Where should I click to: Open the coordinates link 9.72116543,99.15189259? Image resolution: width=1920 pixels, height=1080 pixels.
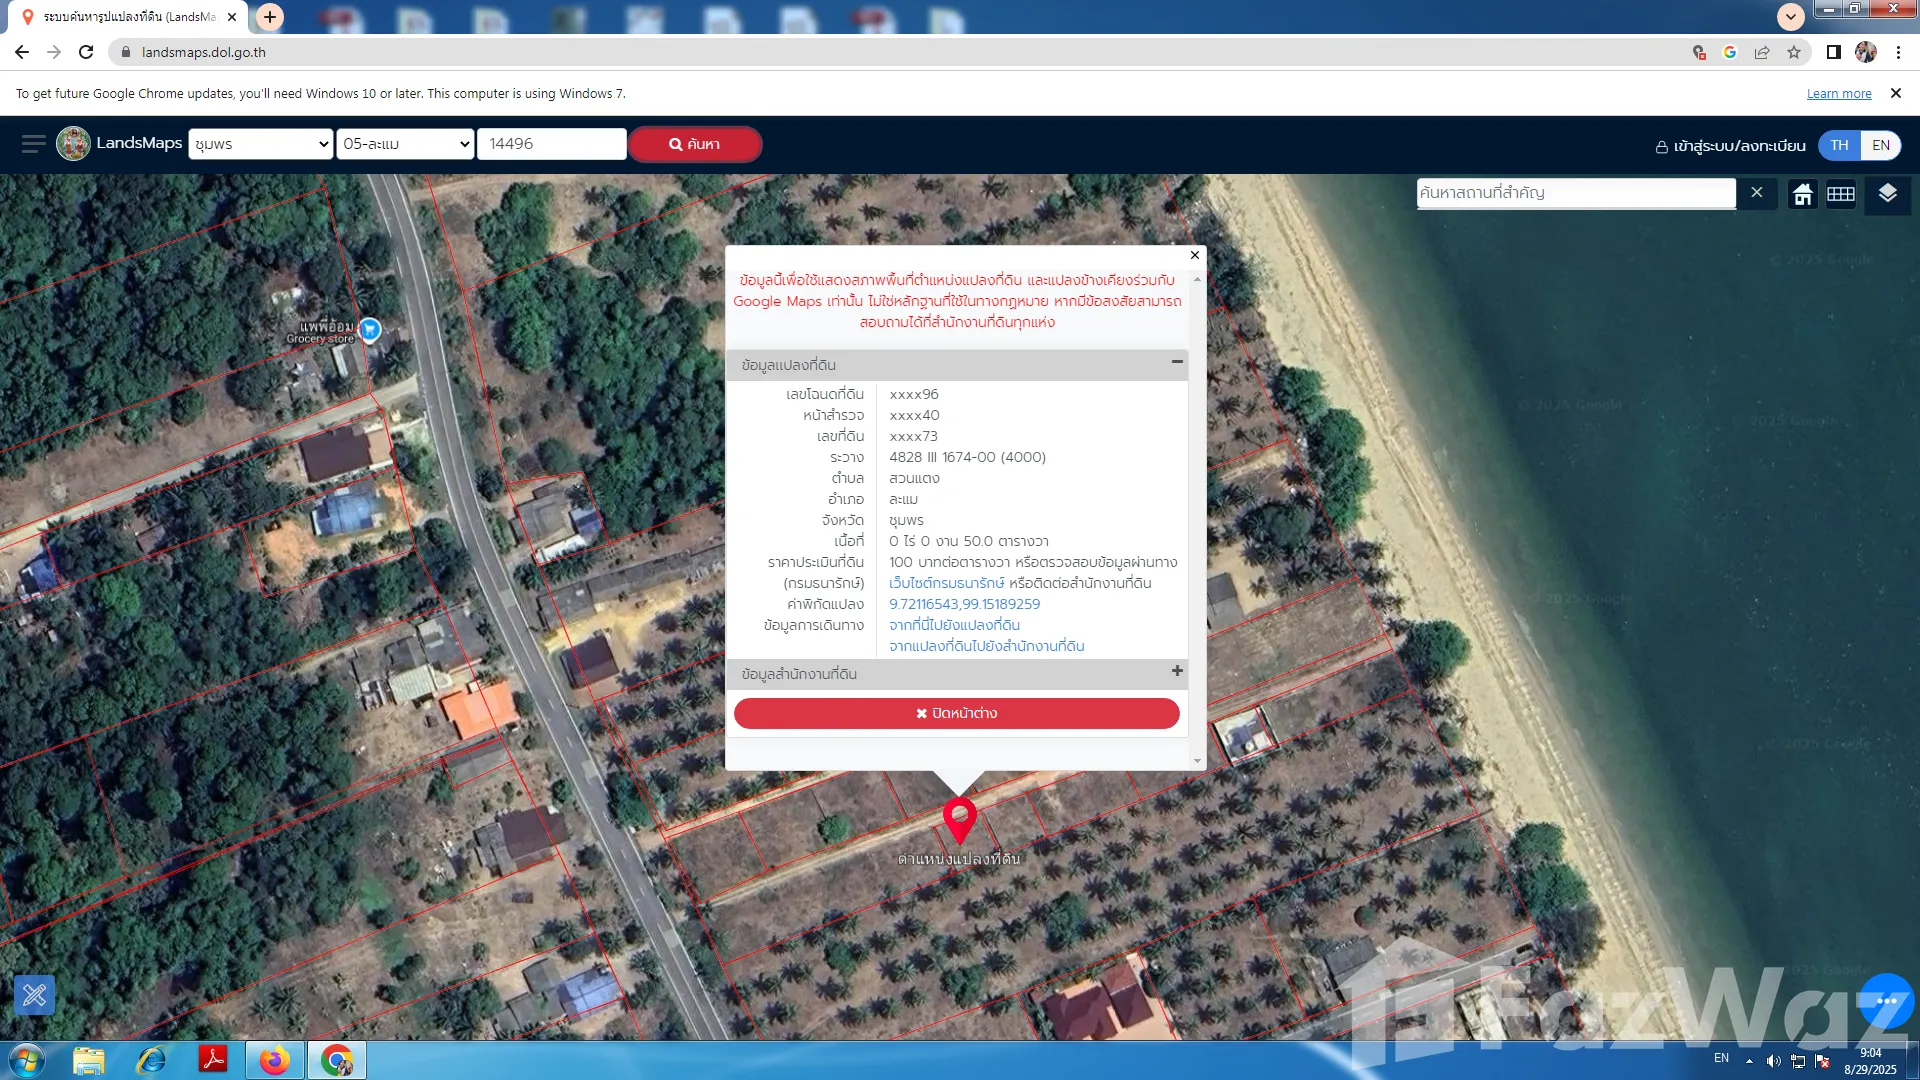[x=964, y=604]
